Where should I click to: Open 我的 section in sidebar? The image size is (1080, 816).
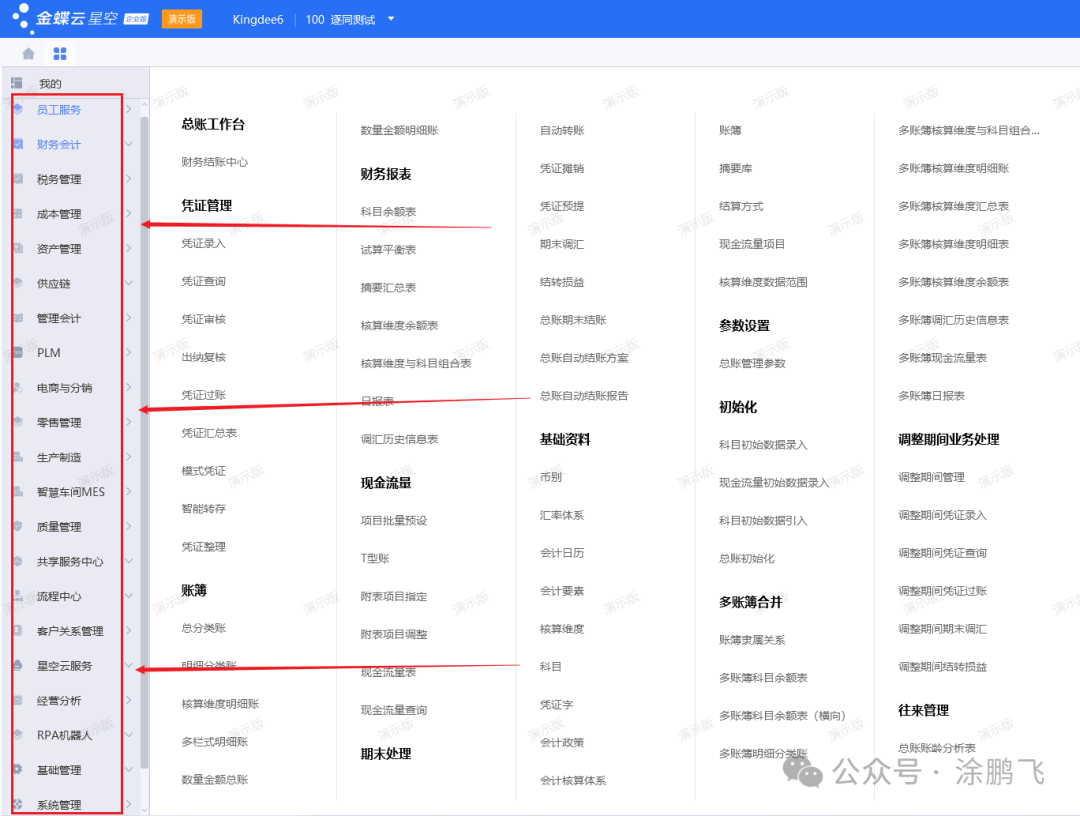click(49, 84)
